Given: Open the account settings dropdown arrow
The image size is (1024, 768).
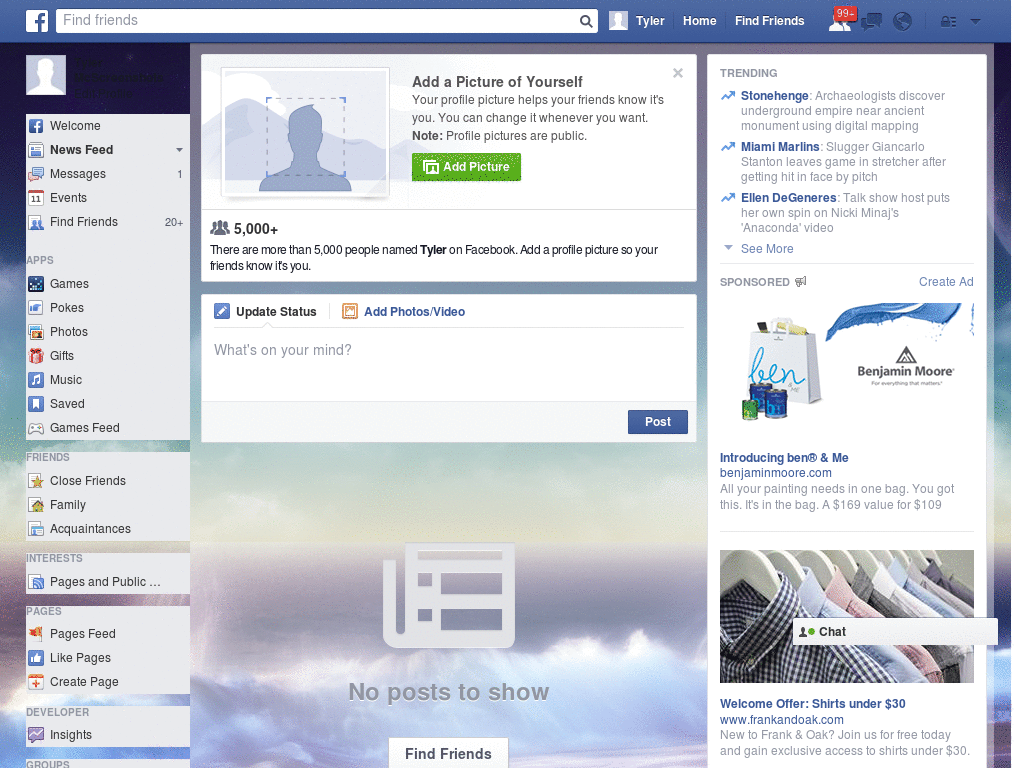Looking at the screenshot, I should (975, 21).
